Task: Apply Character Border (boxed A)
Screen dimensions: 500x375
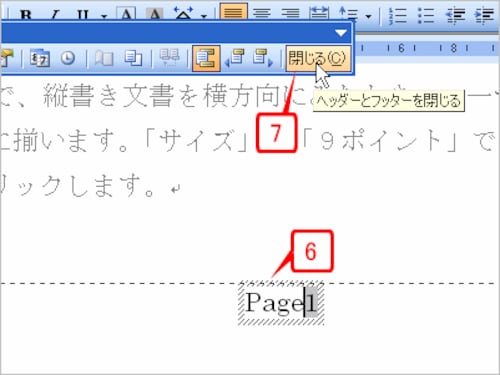Action: (x=126, y=13)
